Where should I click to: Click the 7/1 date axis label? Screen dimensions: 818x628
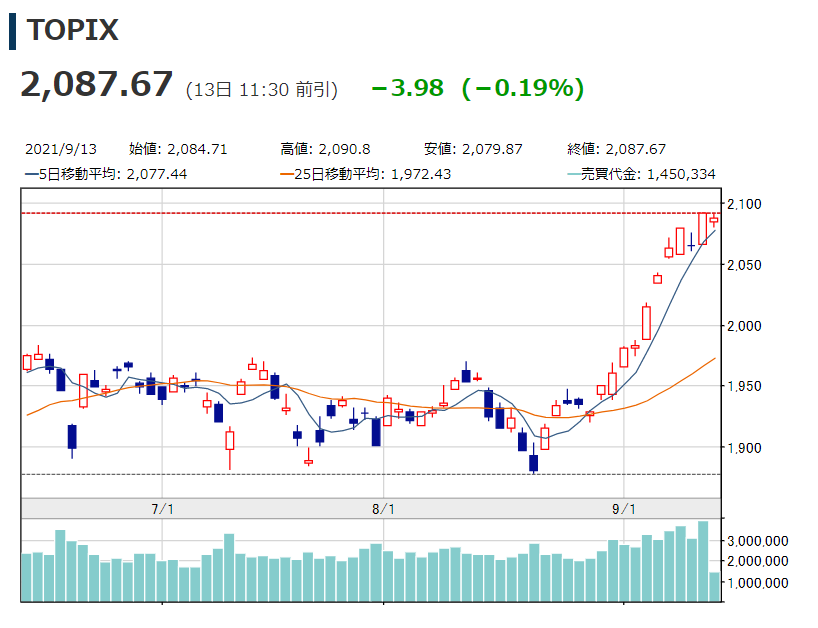point(162,509)
